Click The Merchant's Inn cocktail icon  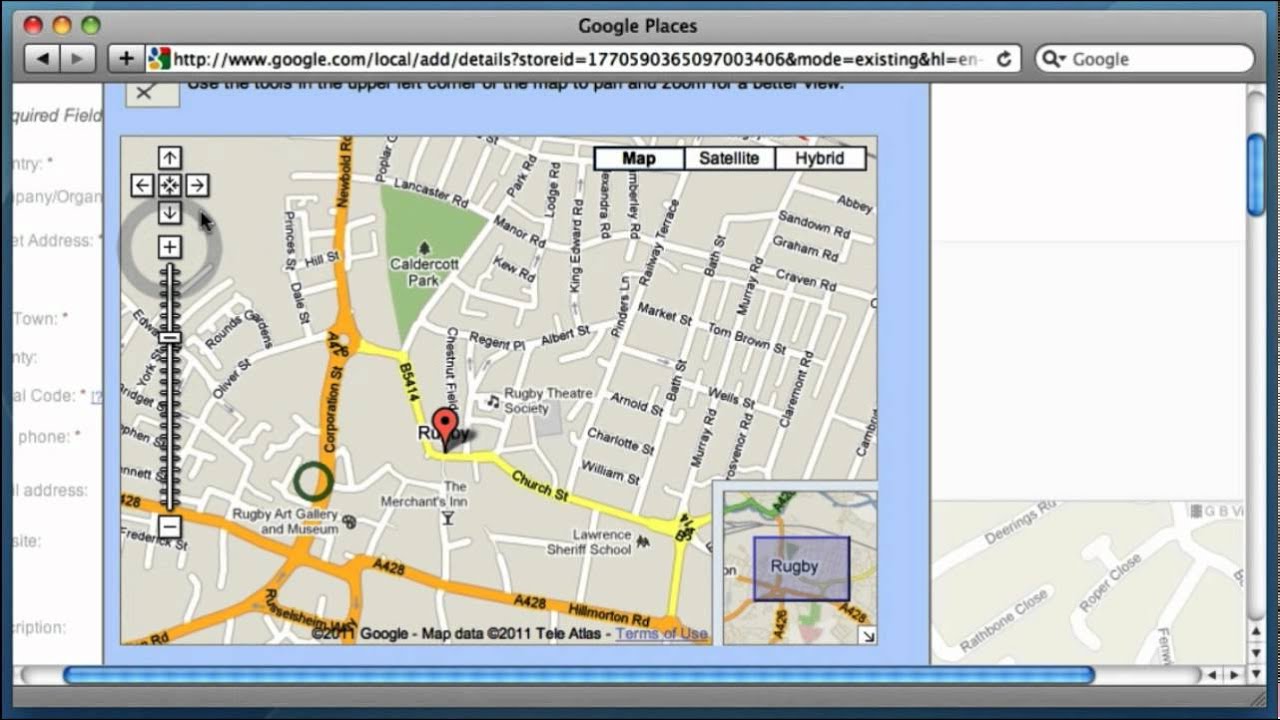(x=448, y=517)
